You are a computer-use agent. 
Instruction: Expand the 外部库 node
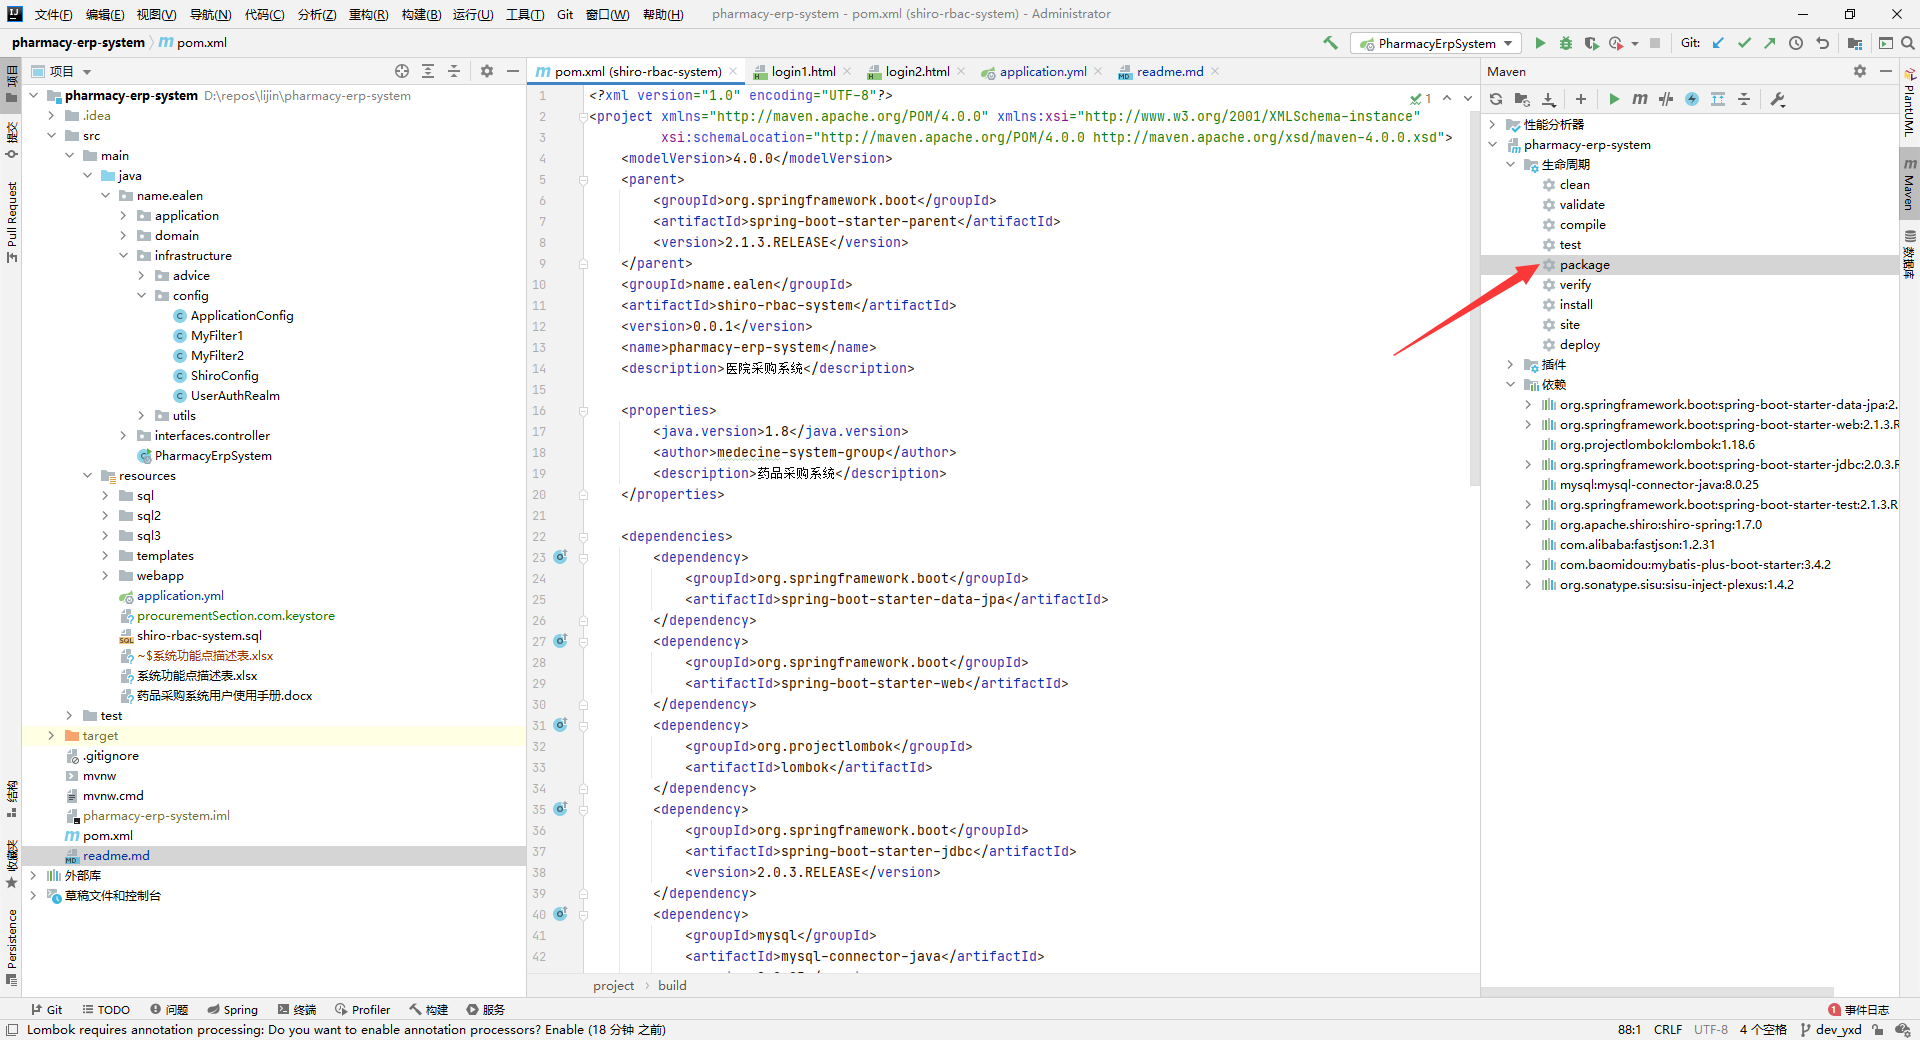tap(33, 876)
